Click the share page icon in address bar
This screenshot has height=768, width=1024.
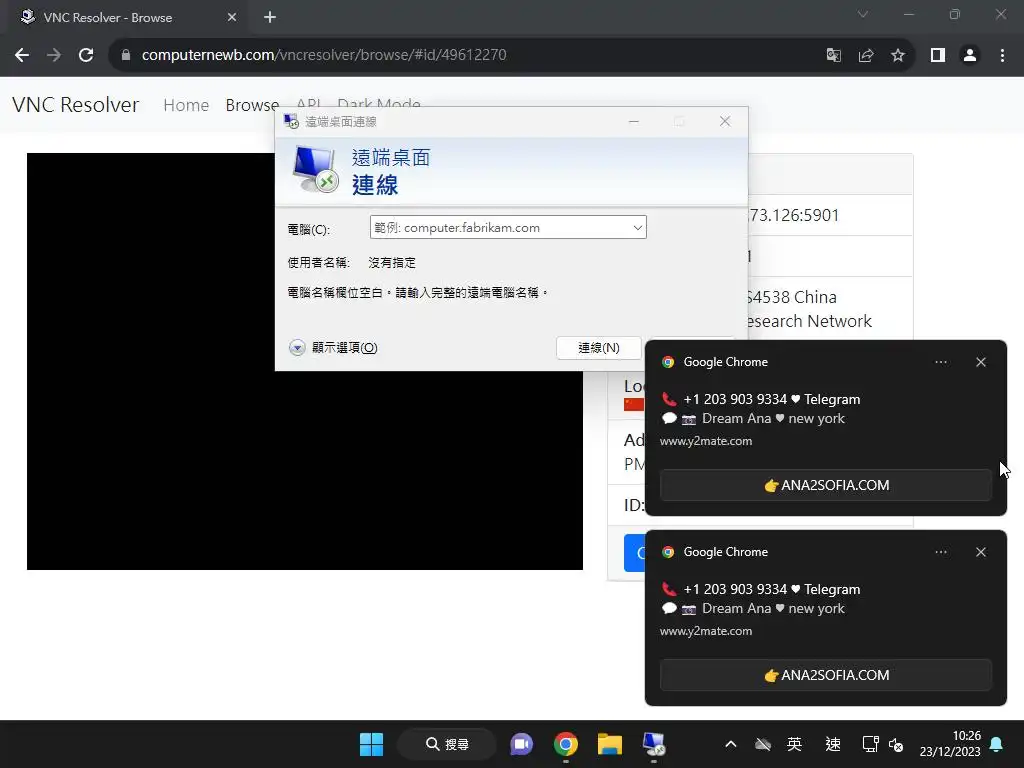coord(866,56)
